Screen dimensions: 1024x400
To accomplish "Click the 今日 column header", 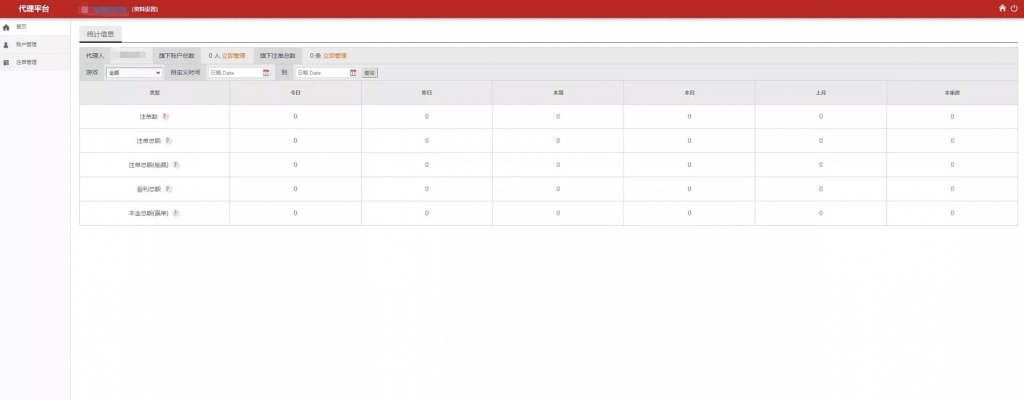I will (x=295, y=93).
